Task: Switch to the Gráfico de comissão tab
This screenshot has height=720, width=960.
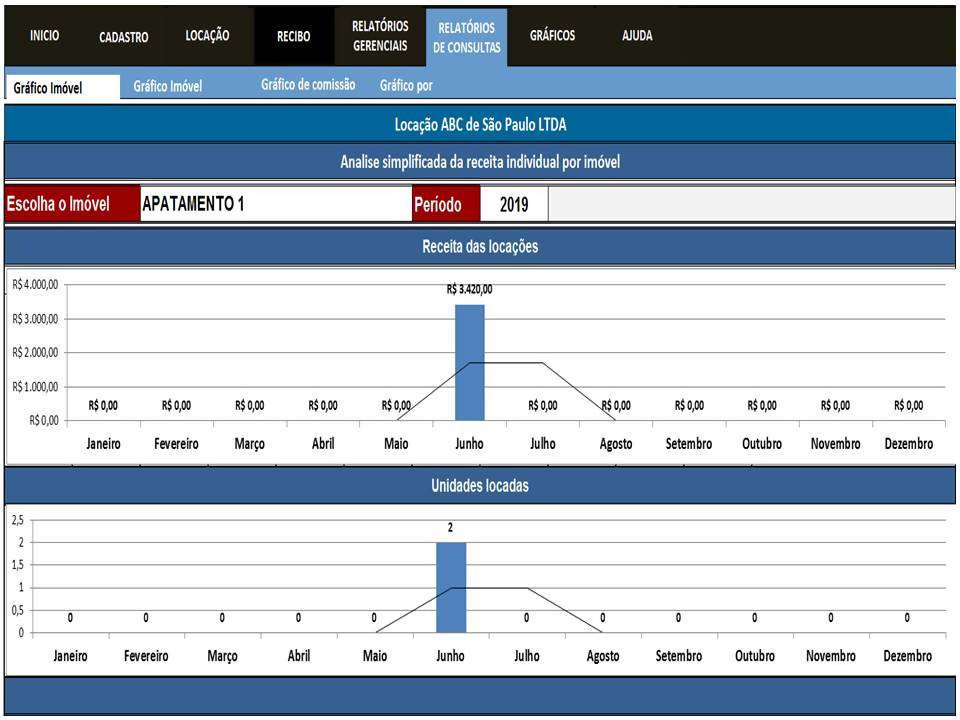Action: 308,85
